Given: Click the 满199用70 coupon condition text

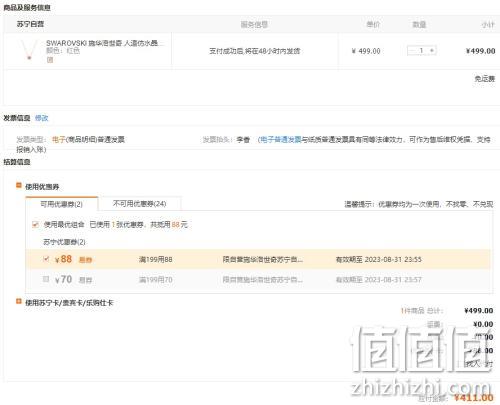Looking at the screenshot, I should coord(156,279).
